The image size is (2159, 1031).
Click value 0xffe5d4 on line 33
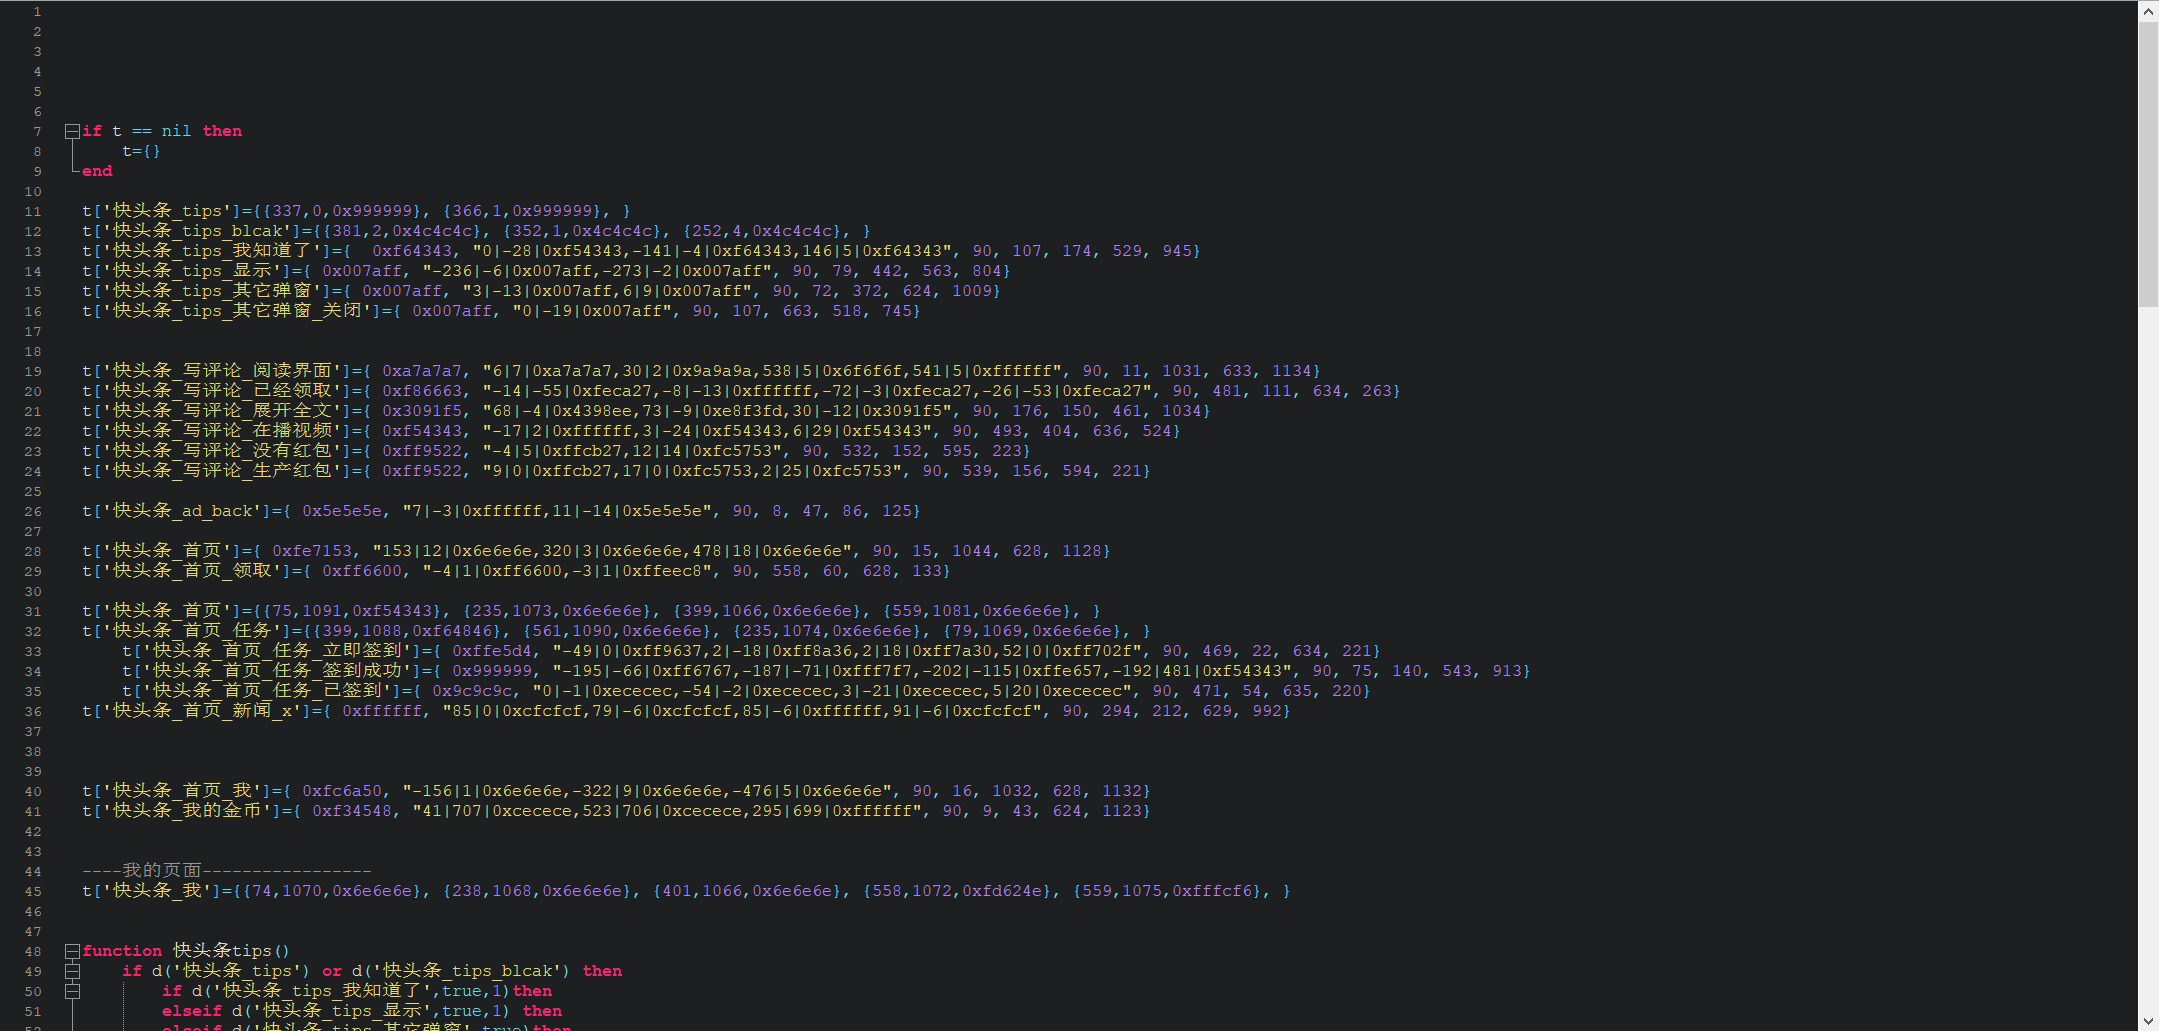[x=492, y=651]
